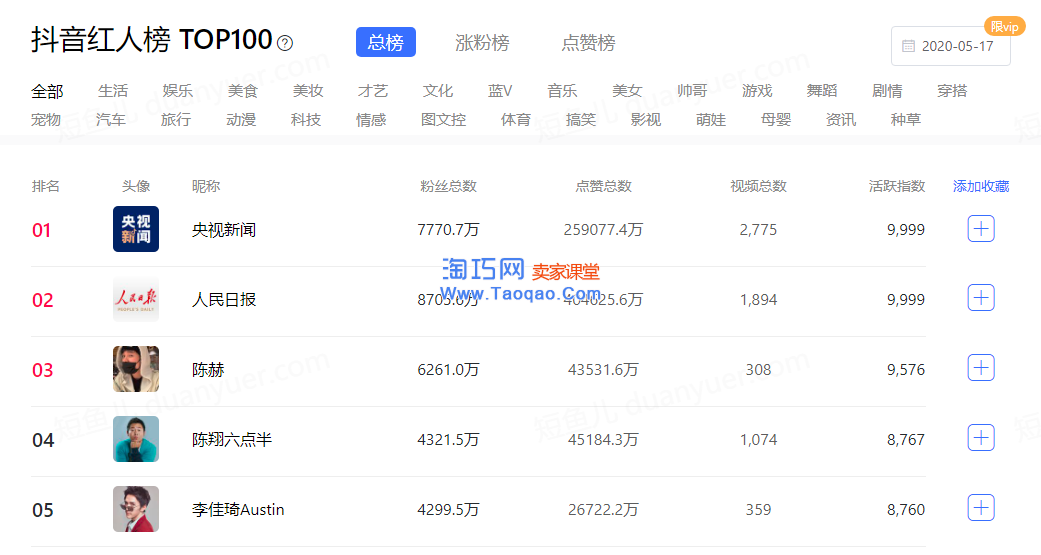
Task: Filter by 娱乐 category
Action: click(x=178, y=91)
